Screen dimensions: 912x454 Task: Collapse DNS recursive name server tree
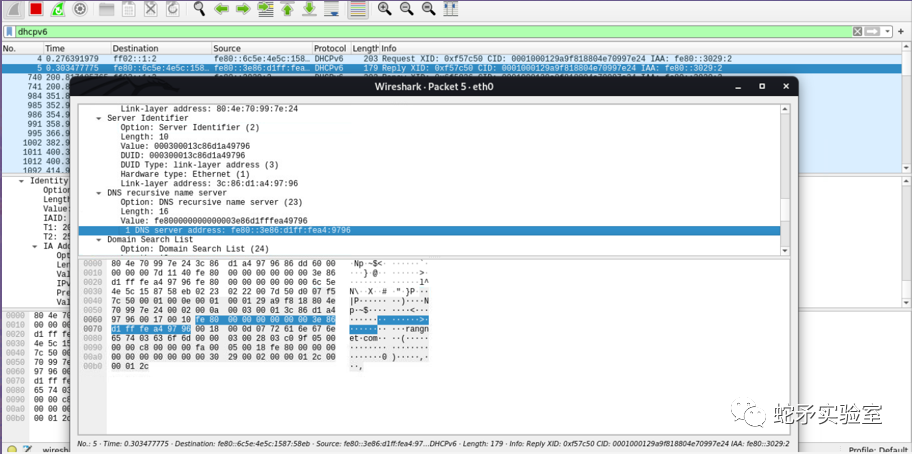(99, 193)
